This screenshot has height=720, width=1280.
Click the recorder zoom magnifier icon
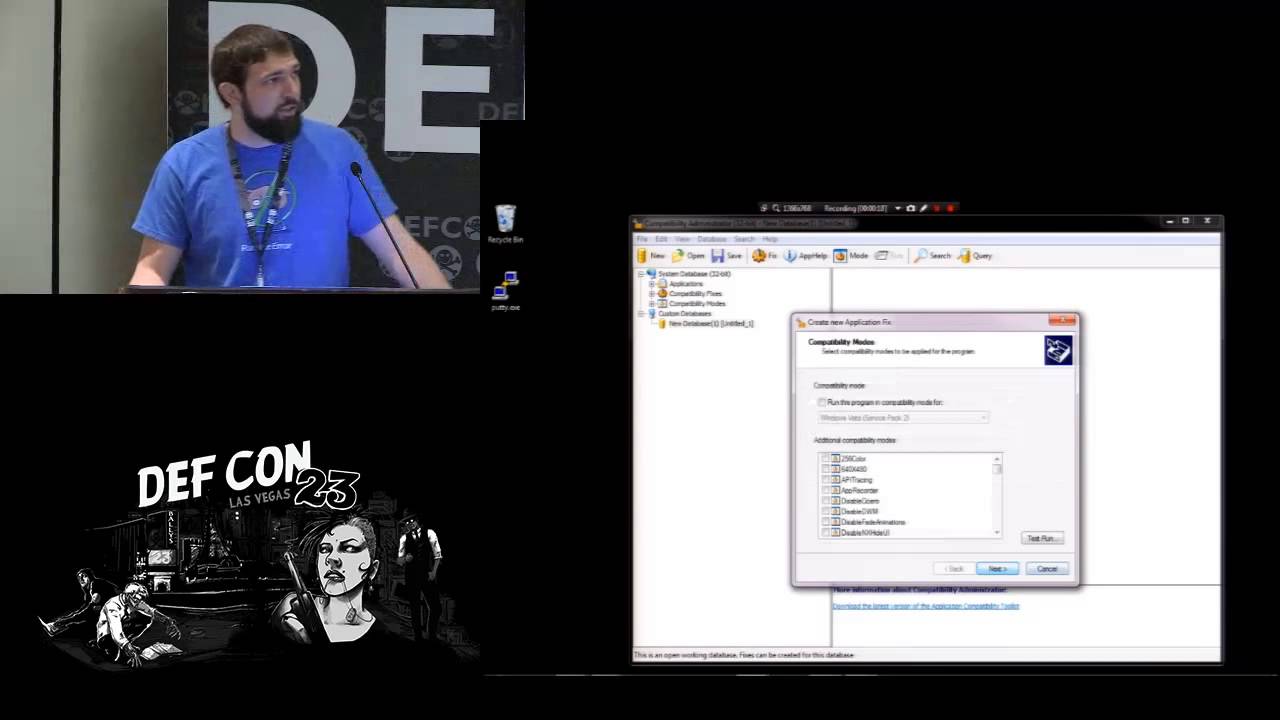pyautogui.click(x=775, y=208)
